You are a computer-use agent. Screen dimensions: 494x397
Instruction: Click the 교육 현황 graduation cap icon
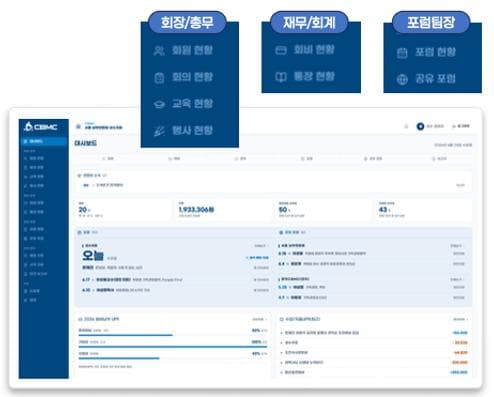coord(159,104)
